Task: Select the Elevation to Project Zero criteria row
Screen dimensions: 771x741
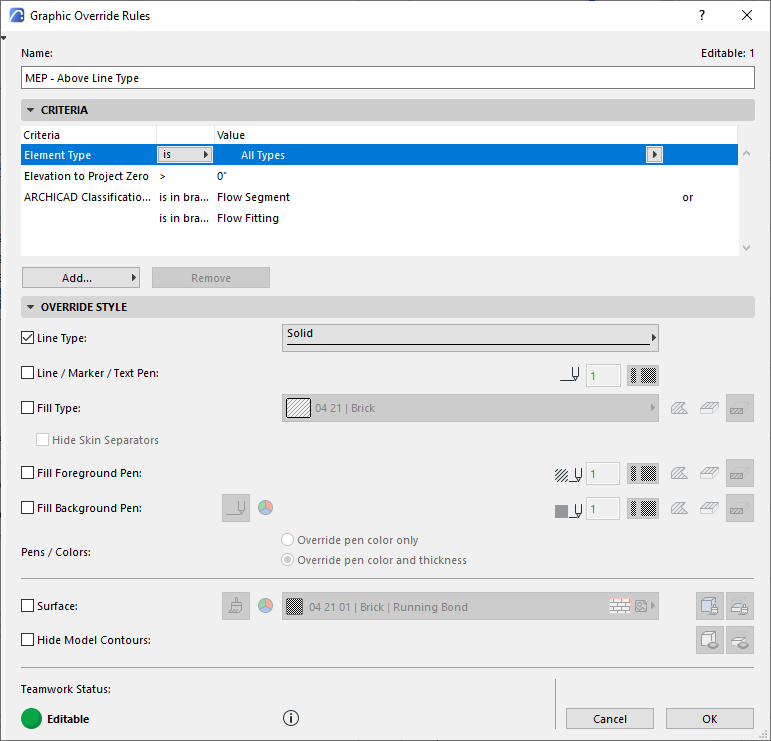Action: (x=379, y=176)
